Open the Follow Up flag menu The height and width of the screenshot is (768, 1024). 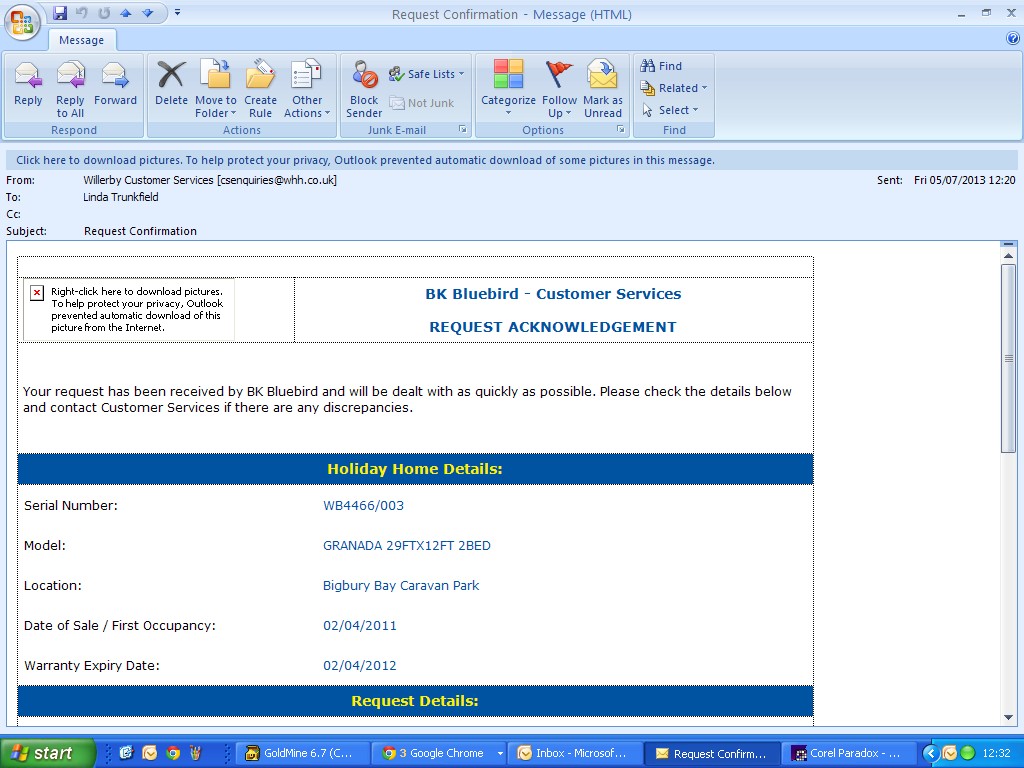pos(559,89)
